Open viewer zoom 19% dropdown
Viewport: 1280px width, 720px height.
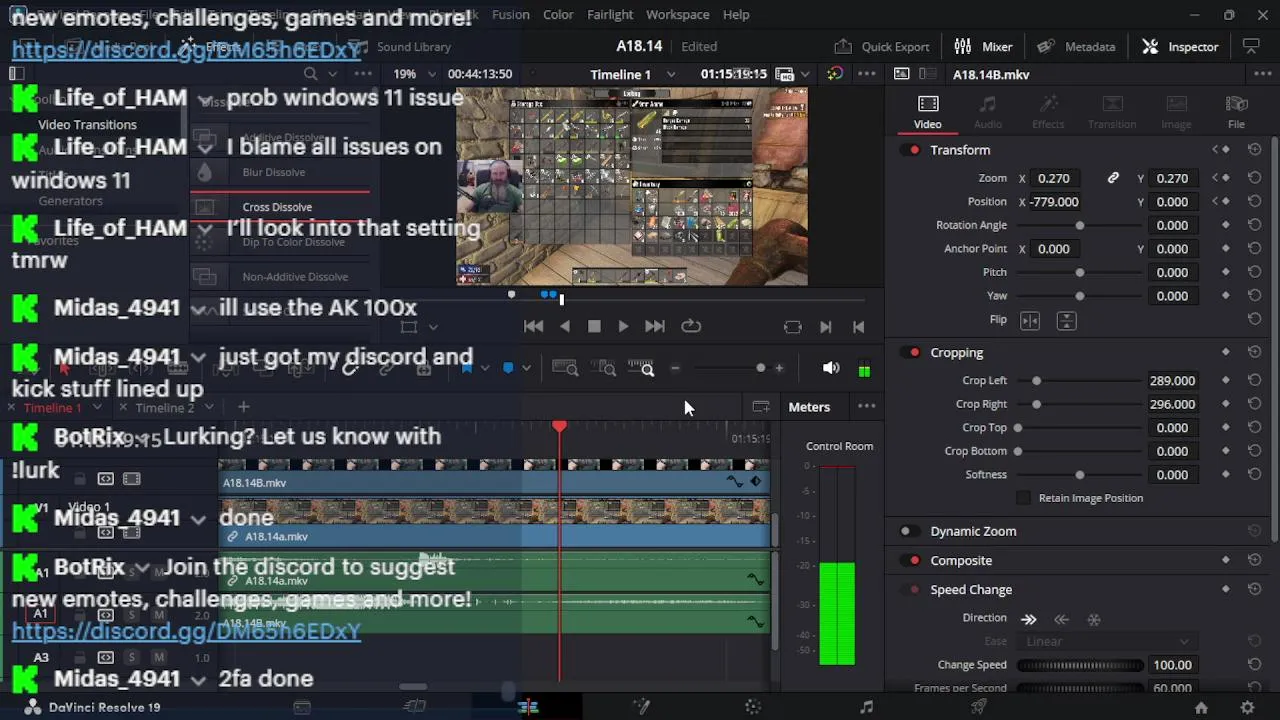432,75
